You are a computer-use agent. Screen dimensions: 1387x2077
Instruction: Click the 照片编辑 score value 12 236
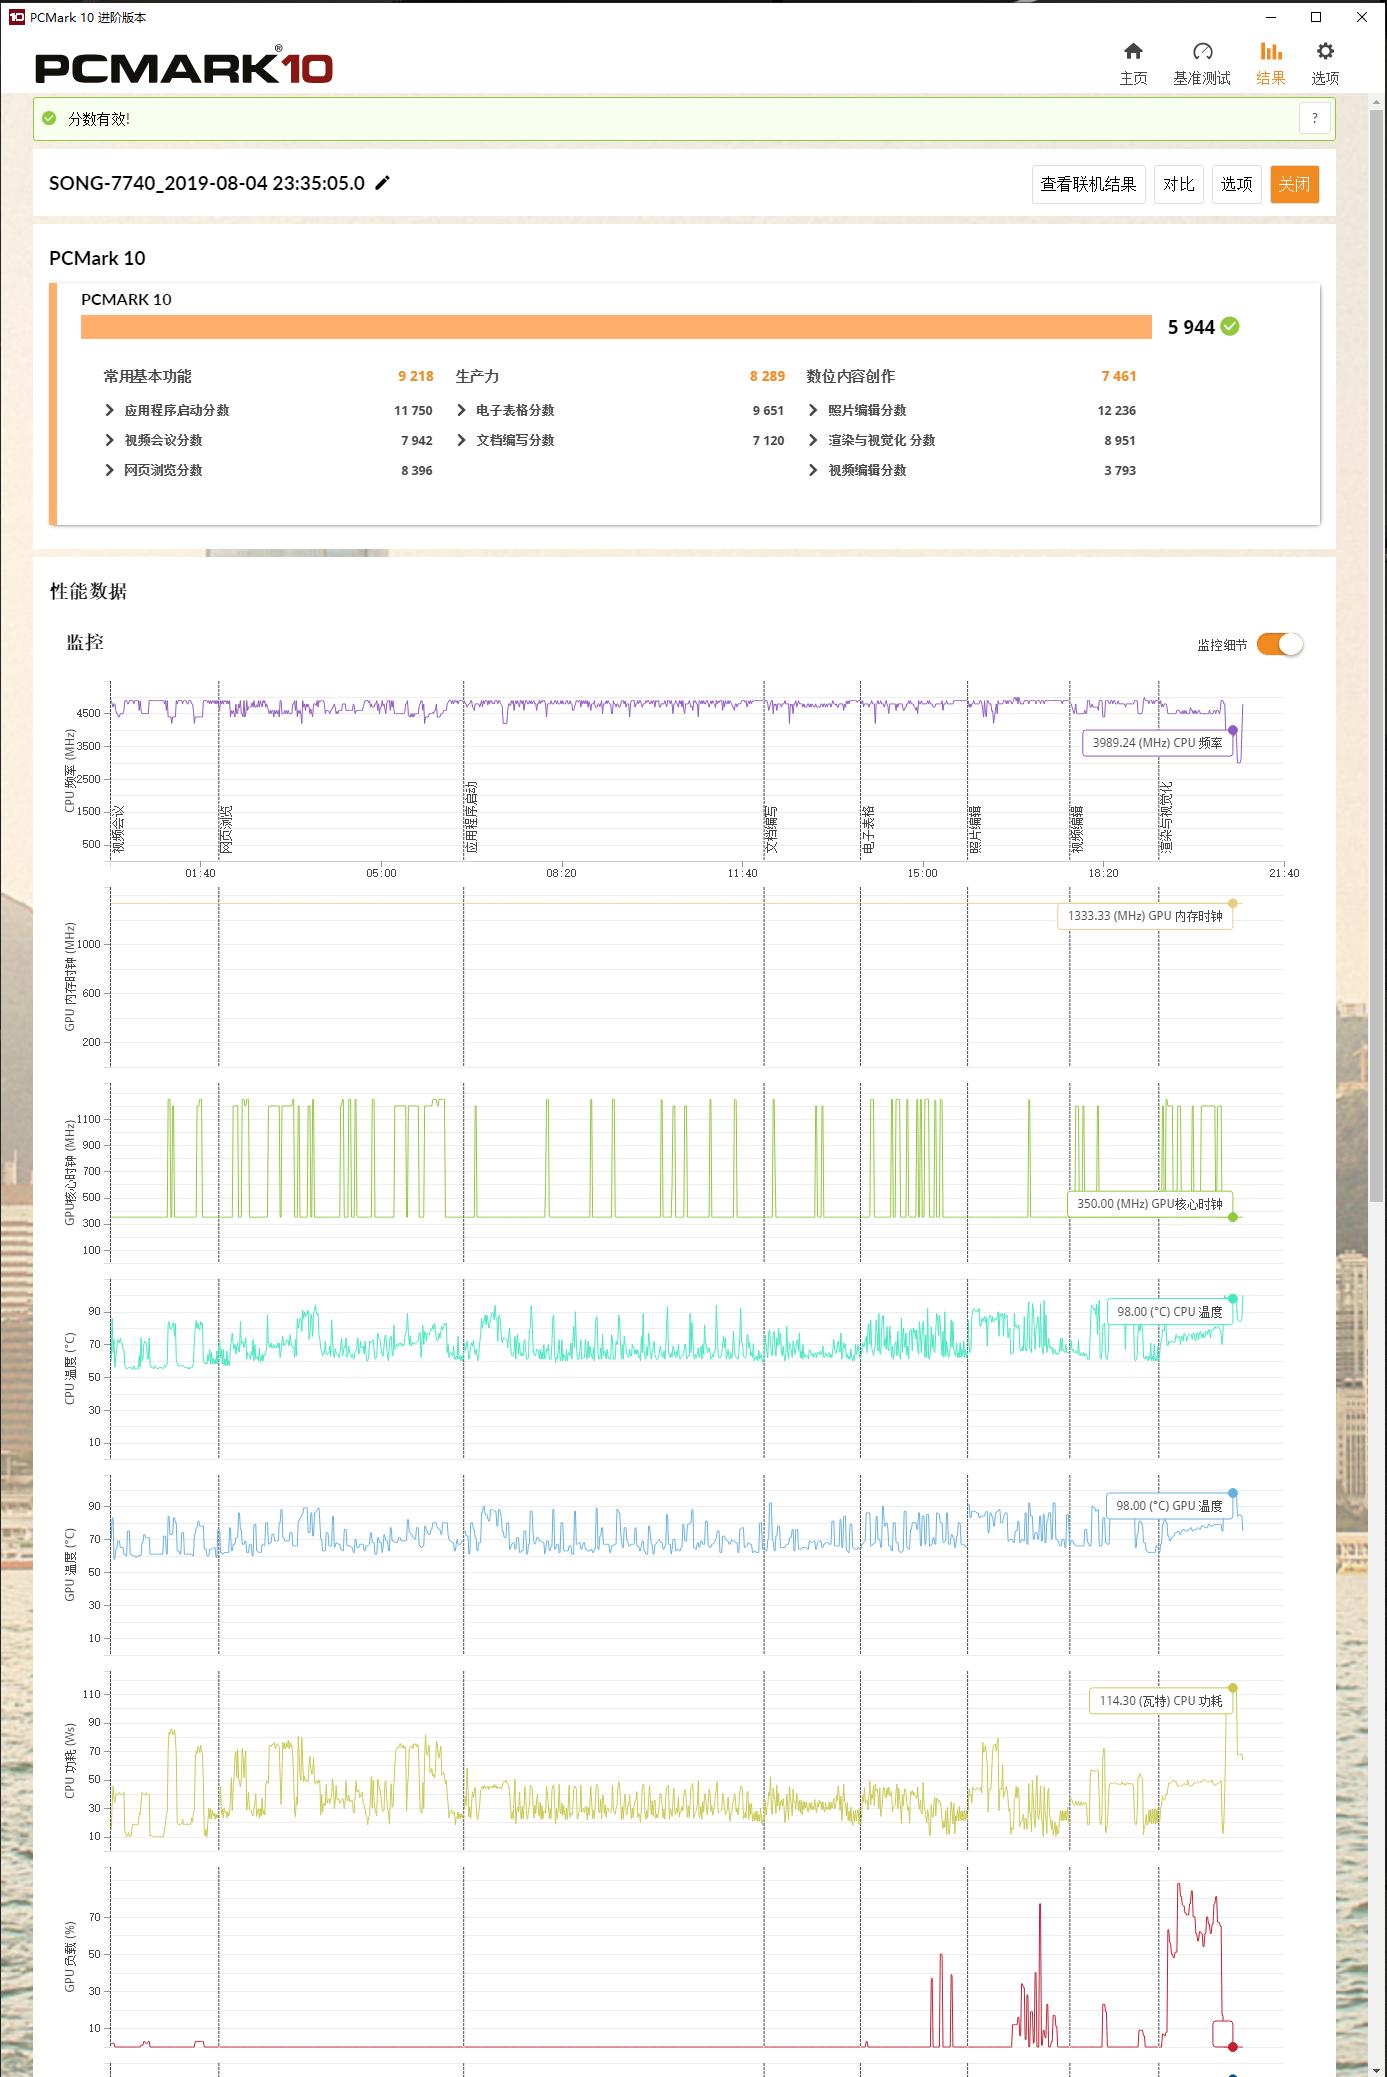[x=1117, y=410]
